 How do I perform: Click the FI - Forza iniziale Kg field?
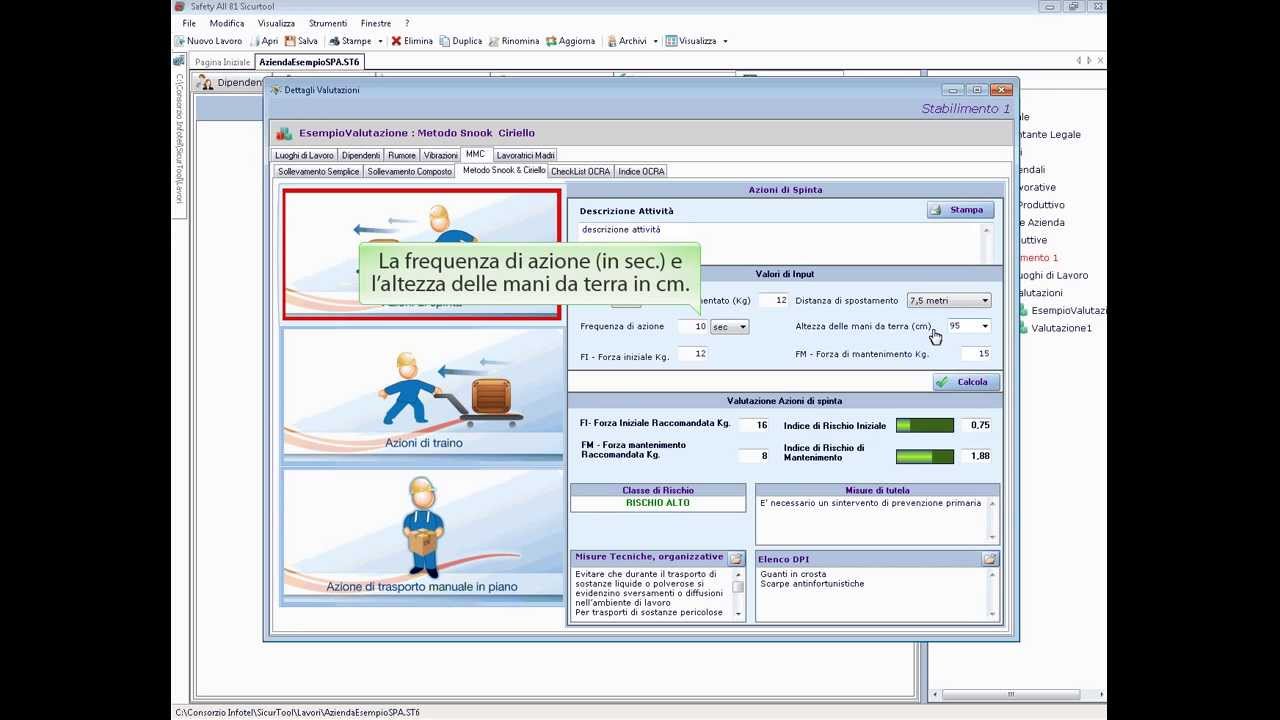[693, 353]
